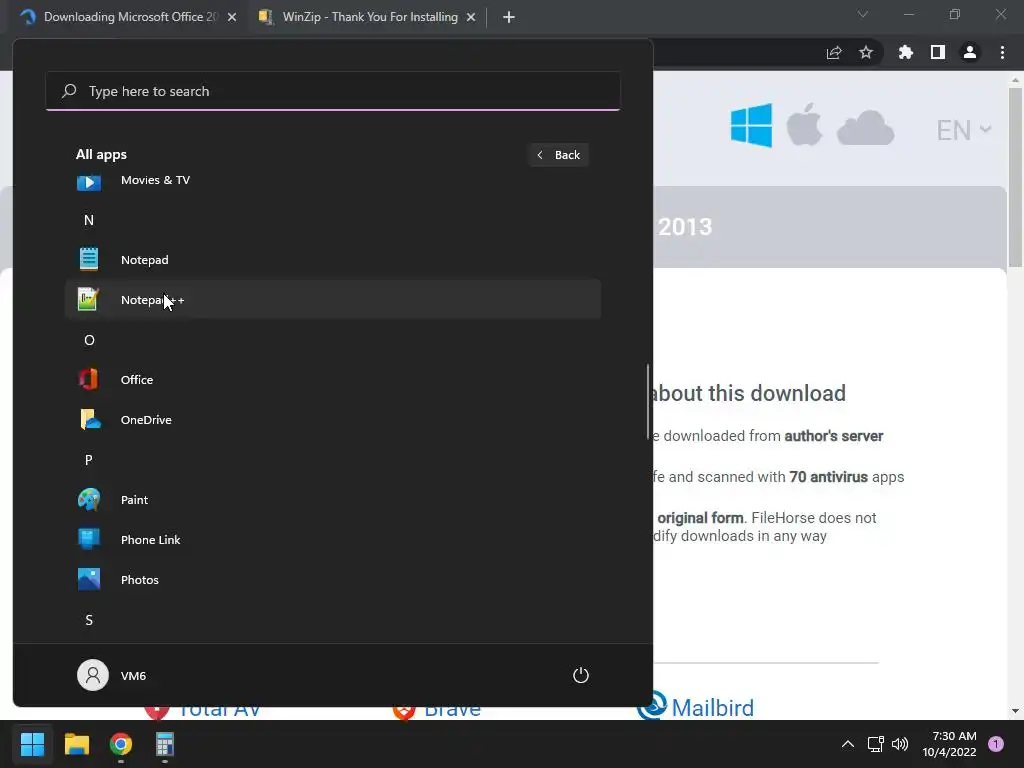This screenshot has width=1024, height=768.
Task: Click the page scrollbar down arrow
Action: coord(1015,711)
